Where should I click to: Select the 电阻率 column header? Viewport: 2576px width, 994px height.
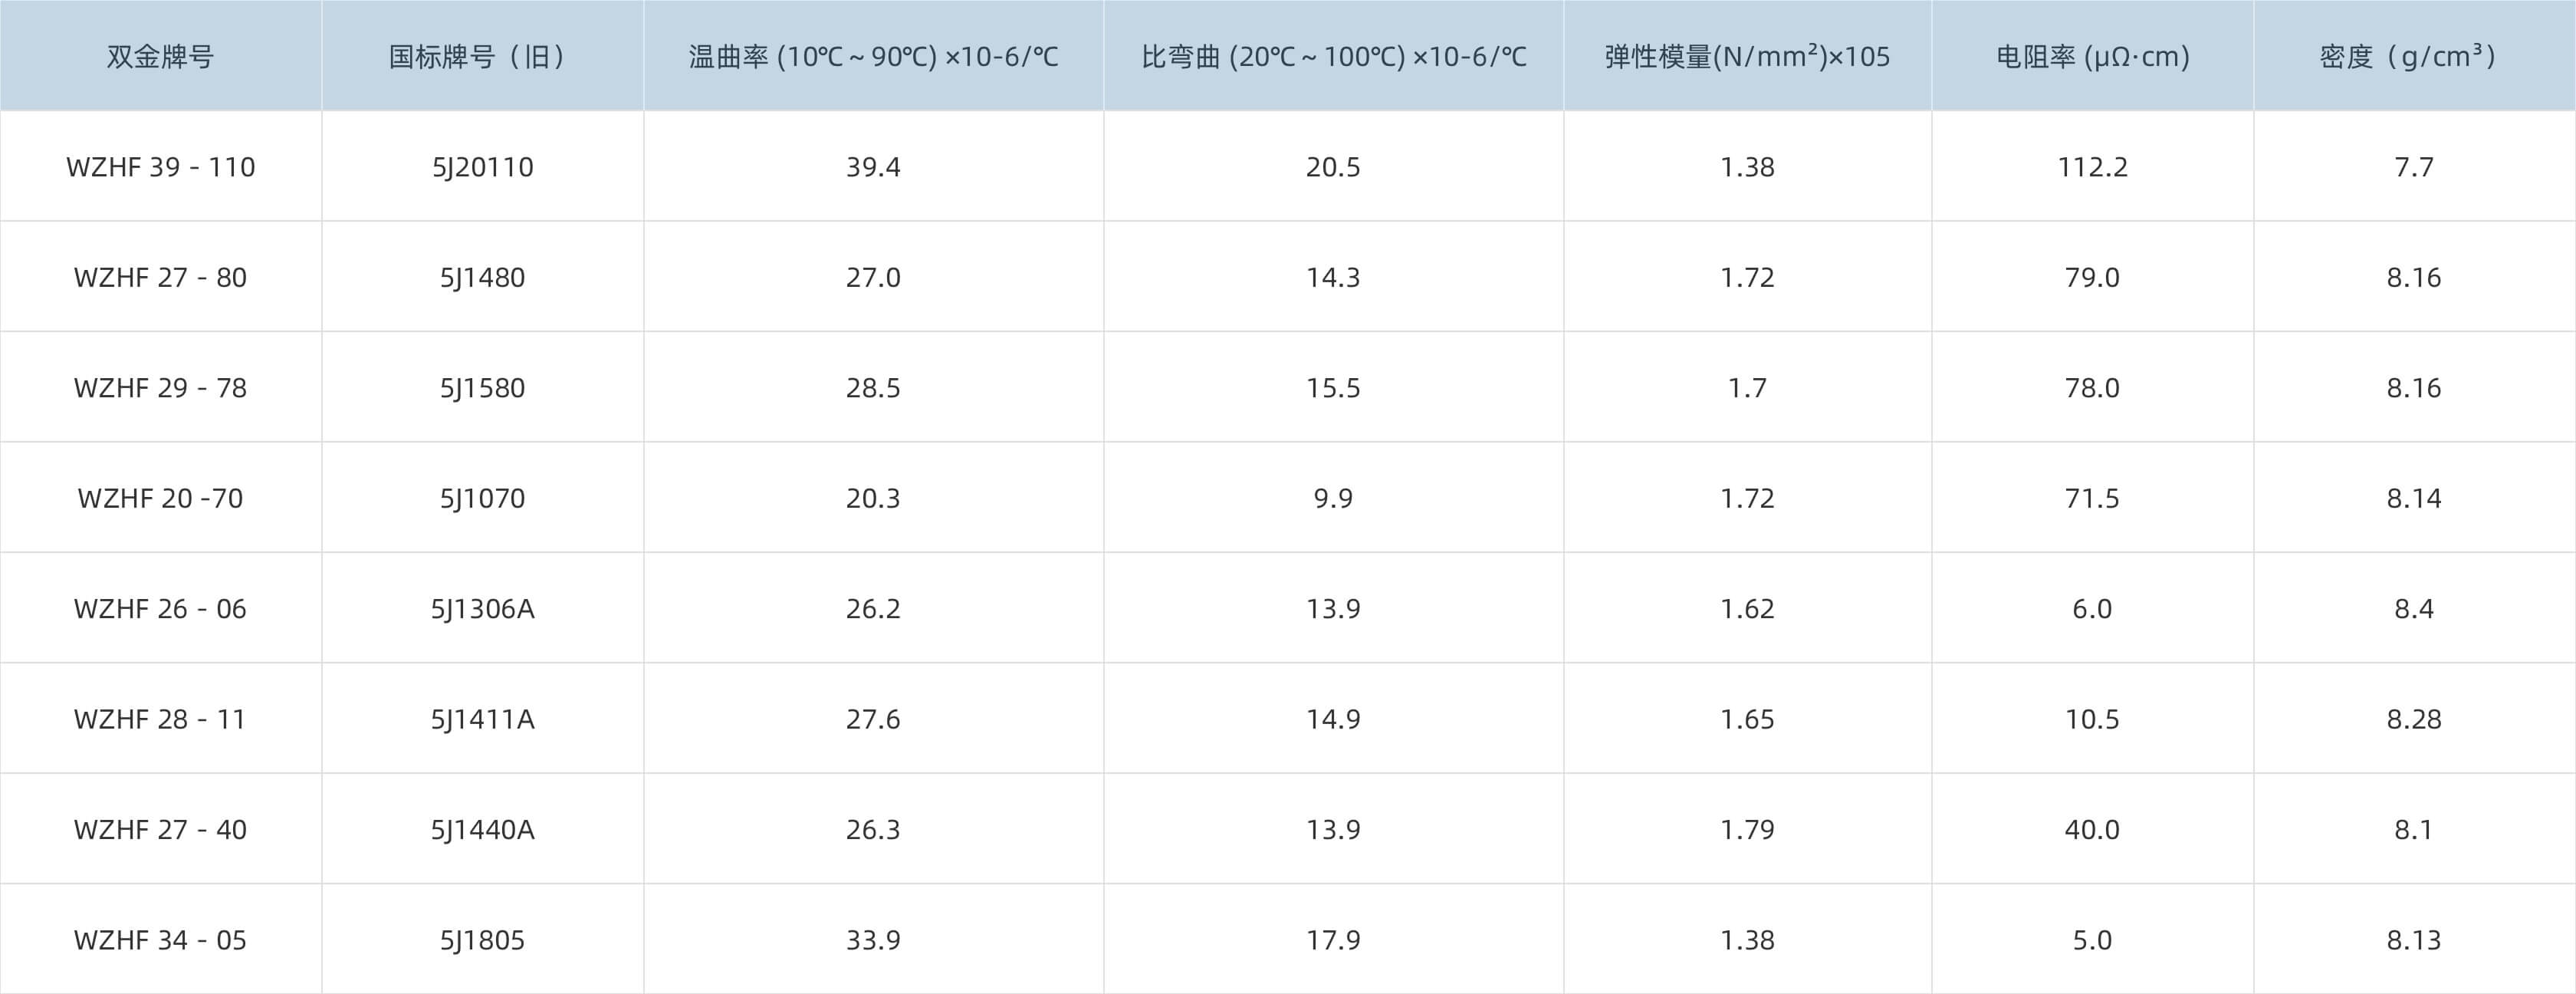click(2092, 56)
